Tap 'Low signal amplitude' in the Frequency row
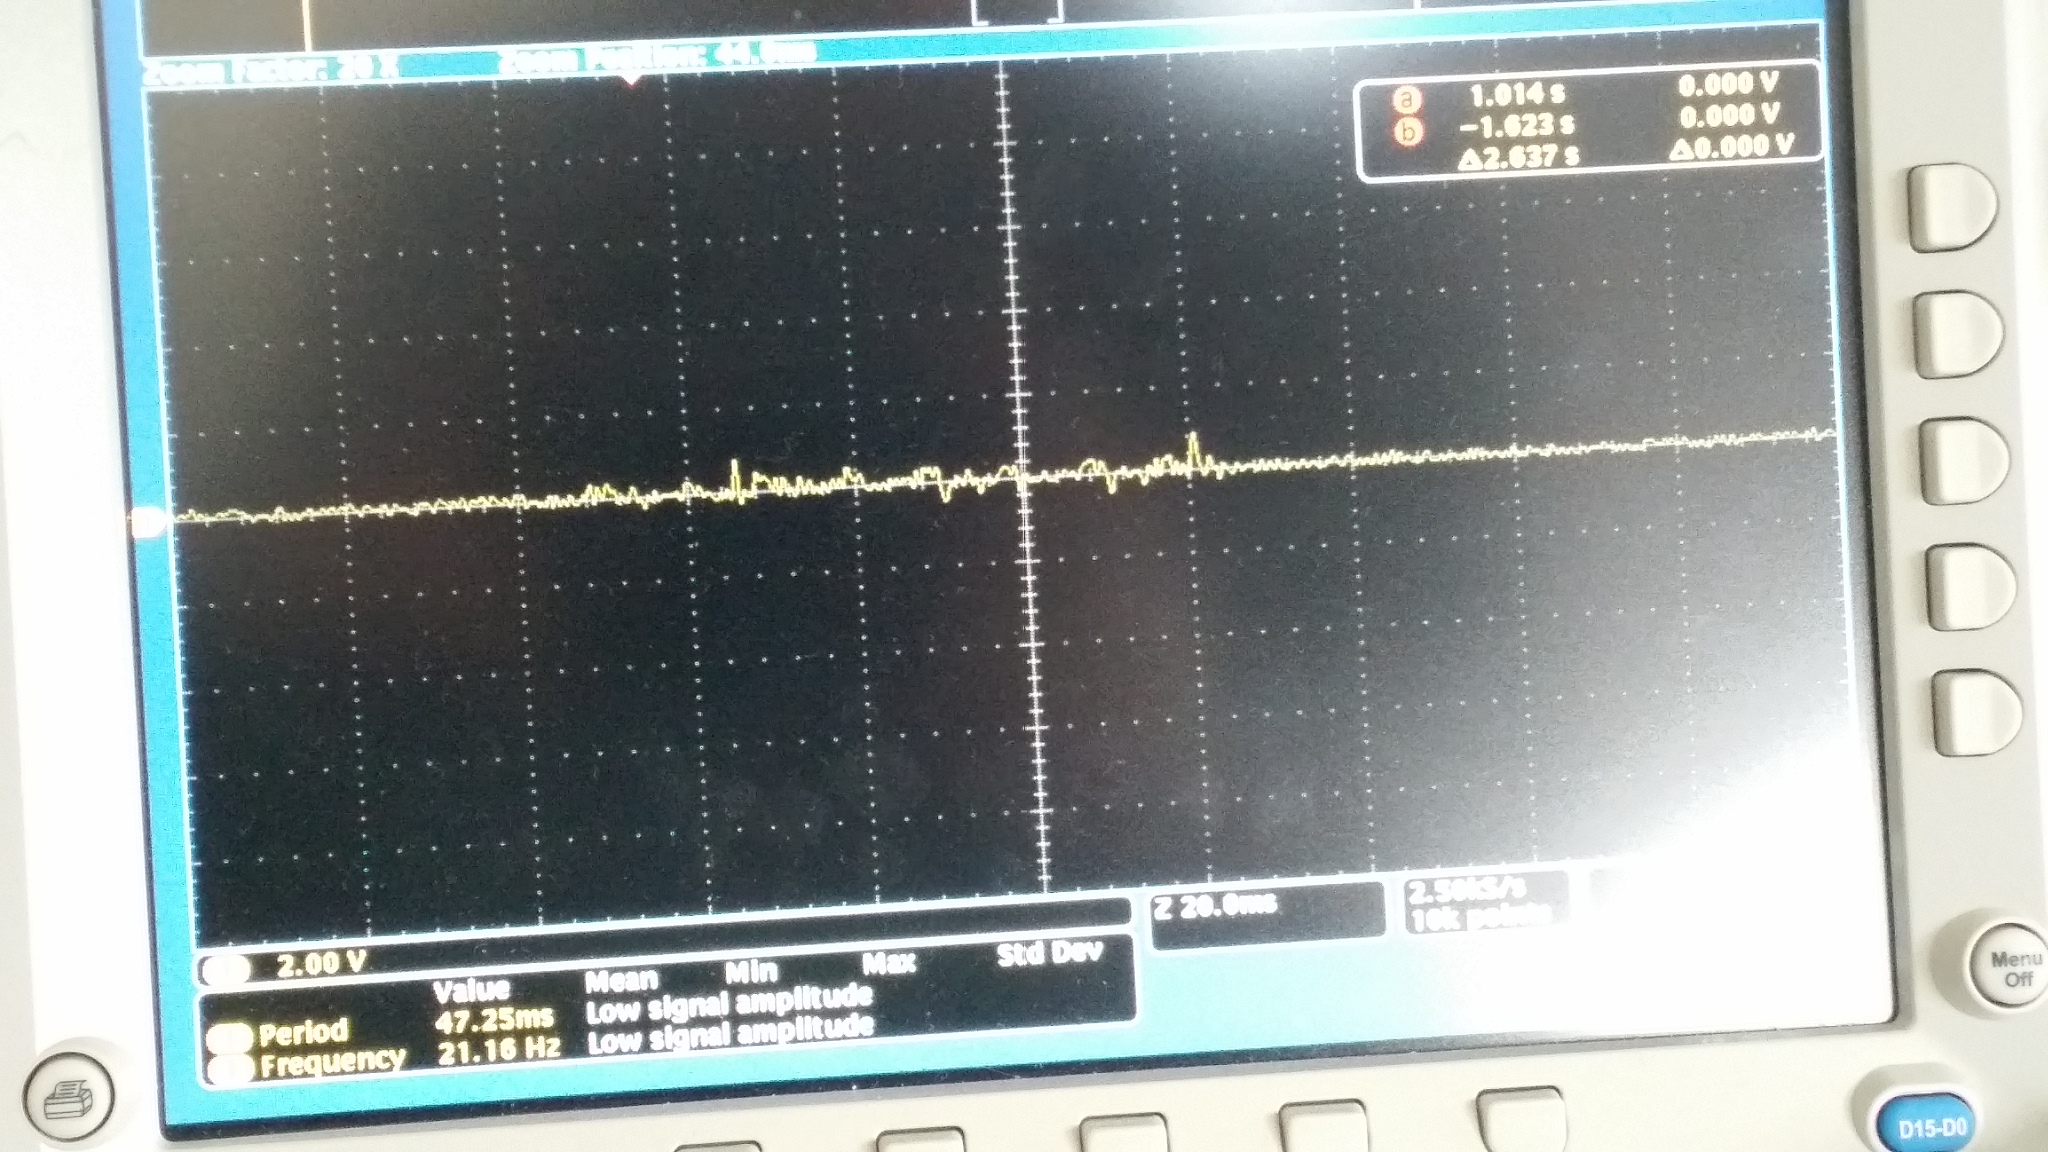The height and width of the screenshot is (1152, 2048). tap(730, 1034)
